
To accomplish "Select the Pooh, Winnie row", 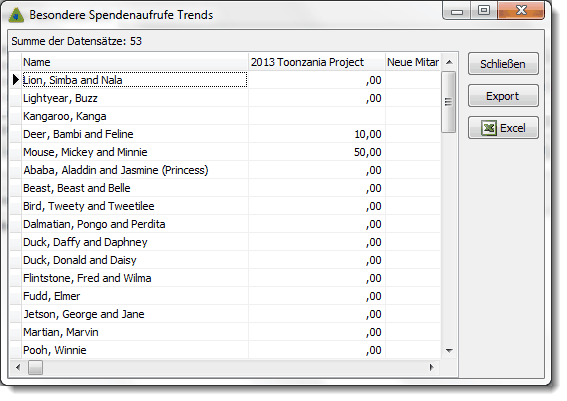I will 225,350.
